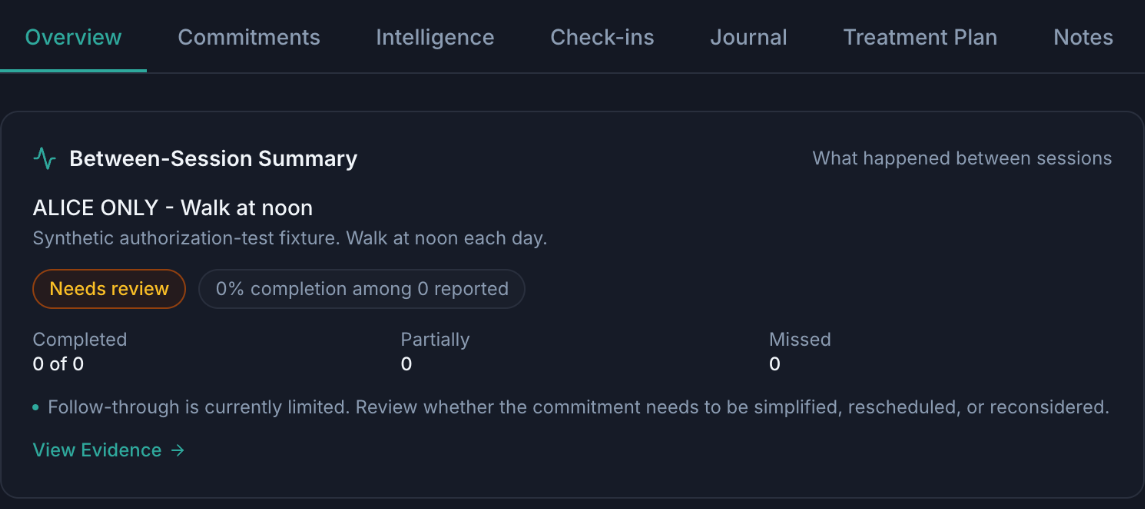Open the Notes tab

(x=1083, y=37)
